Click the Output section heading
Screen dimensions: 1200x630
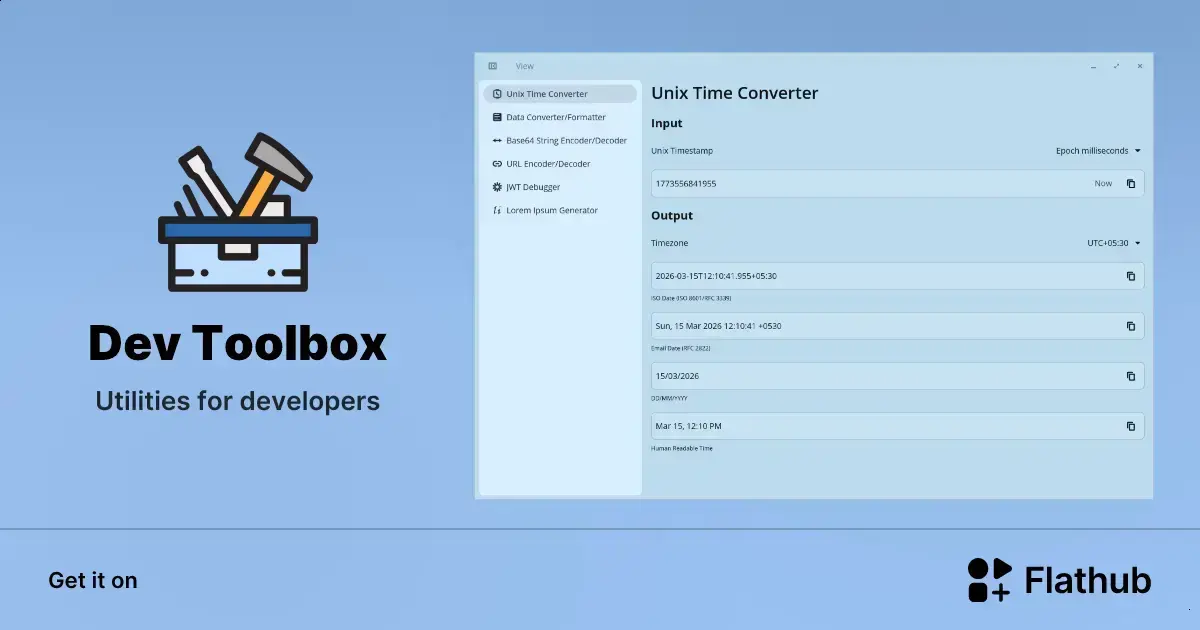672,216
